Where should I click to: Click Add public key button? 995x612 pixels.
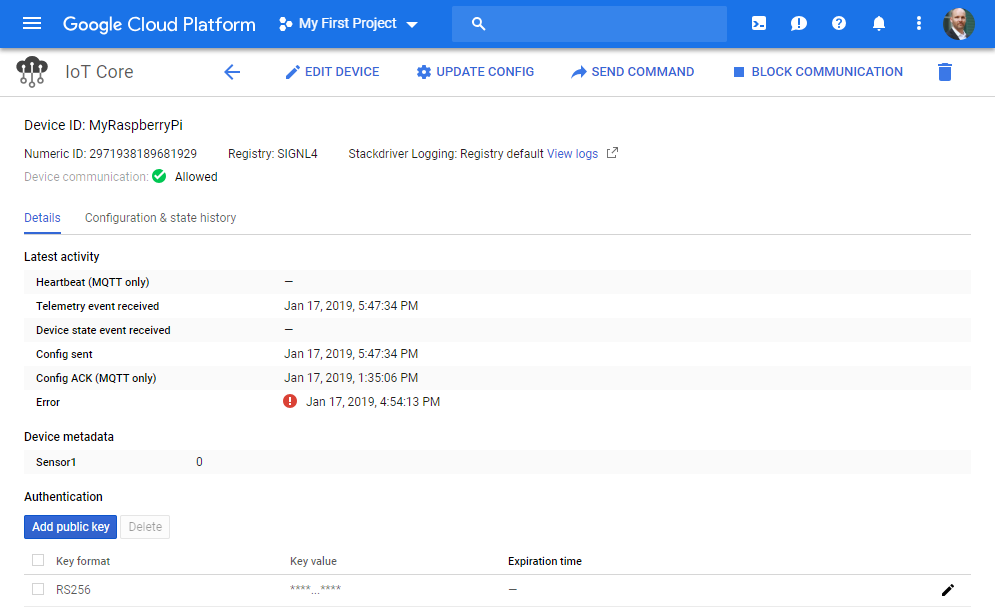click(70, 527)
